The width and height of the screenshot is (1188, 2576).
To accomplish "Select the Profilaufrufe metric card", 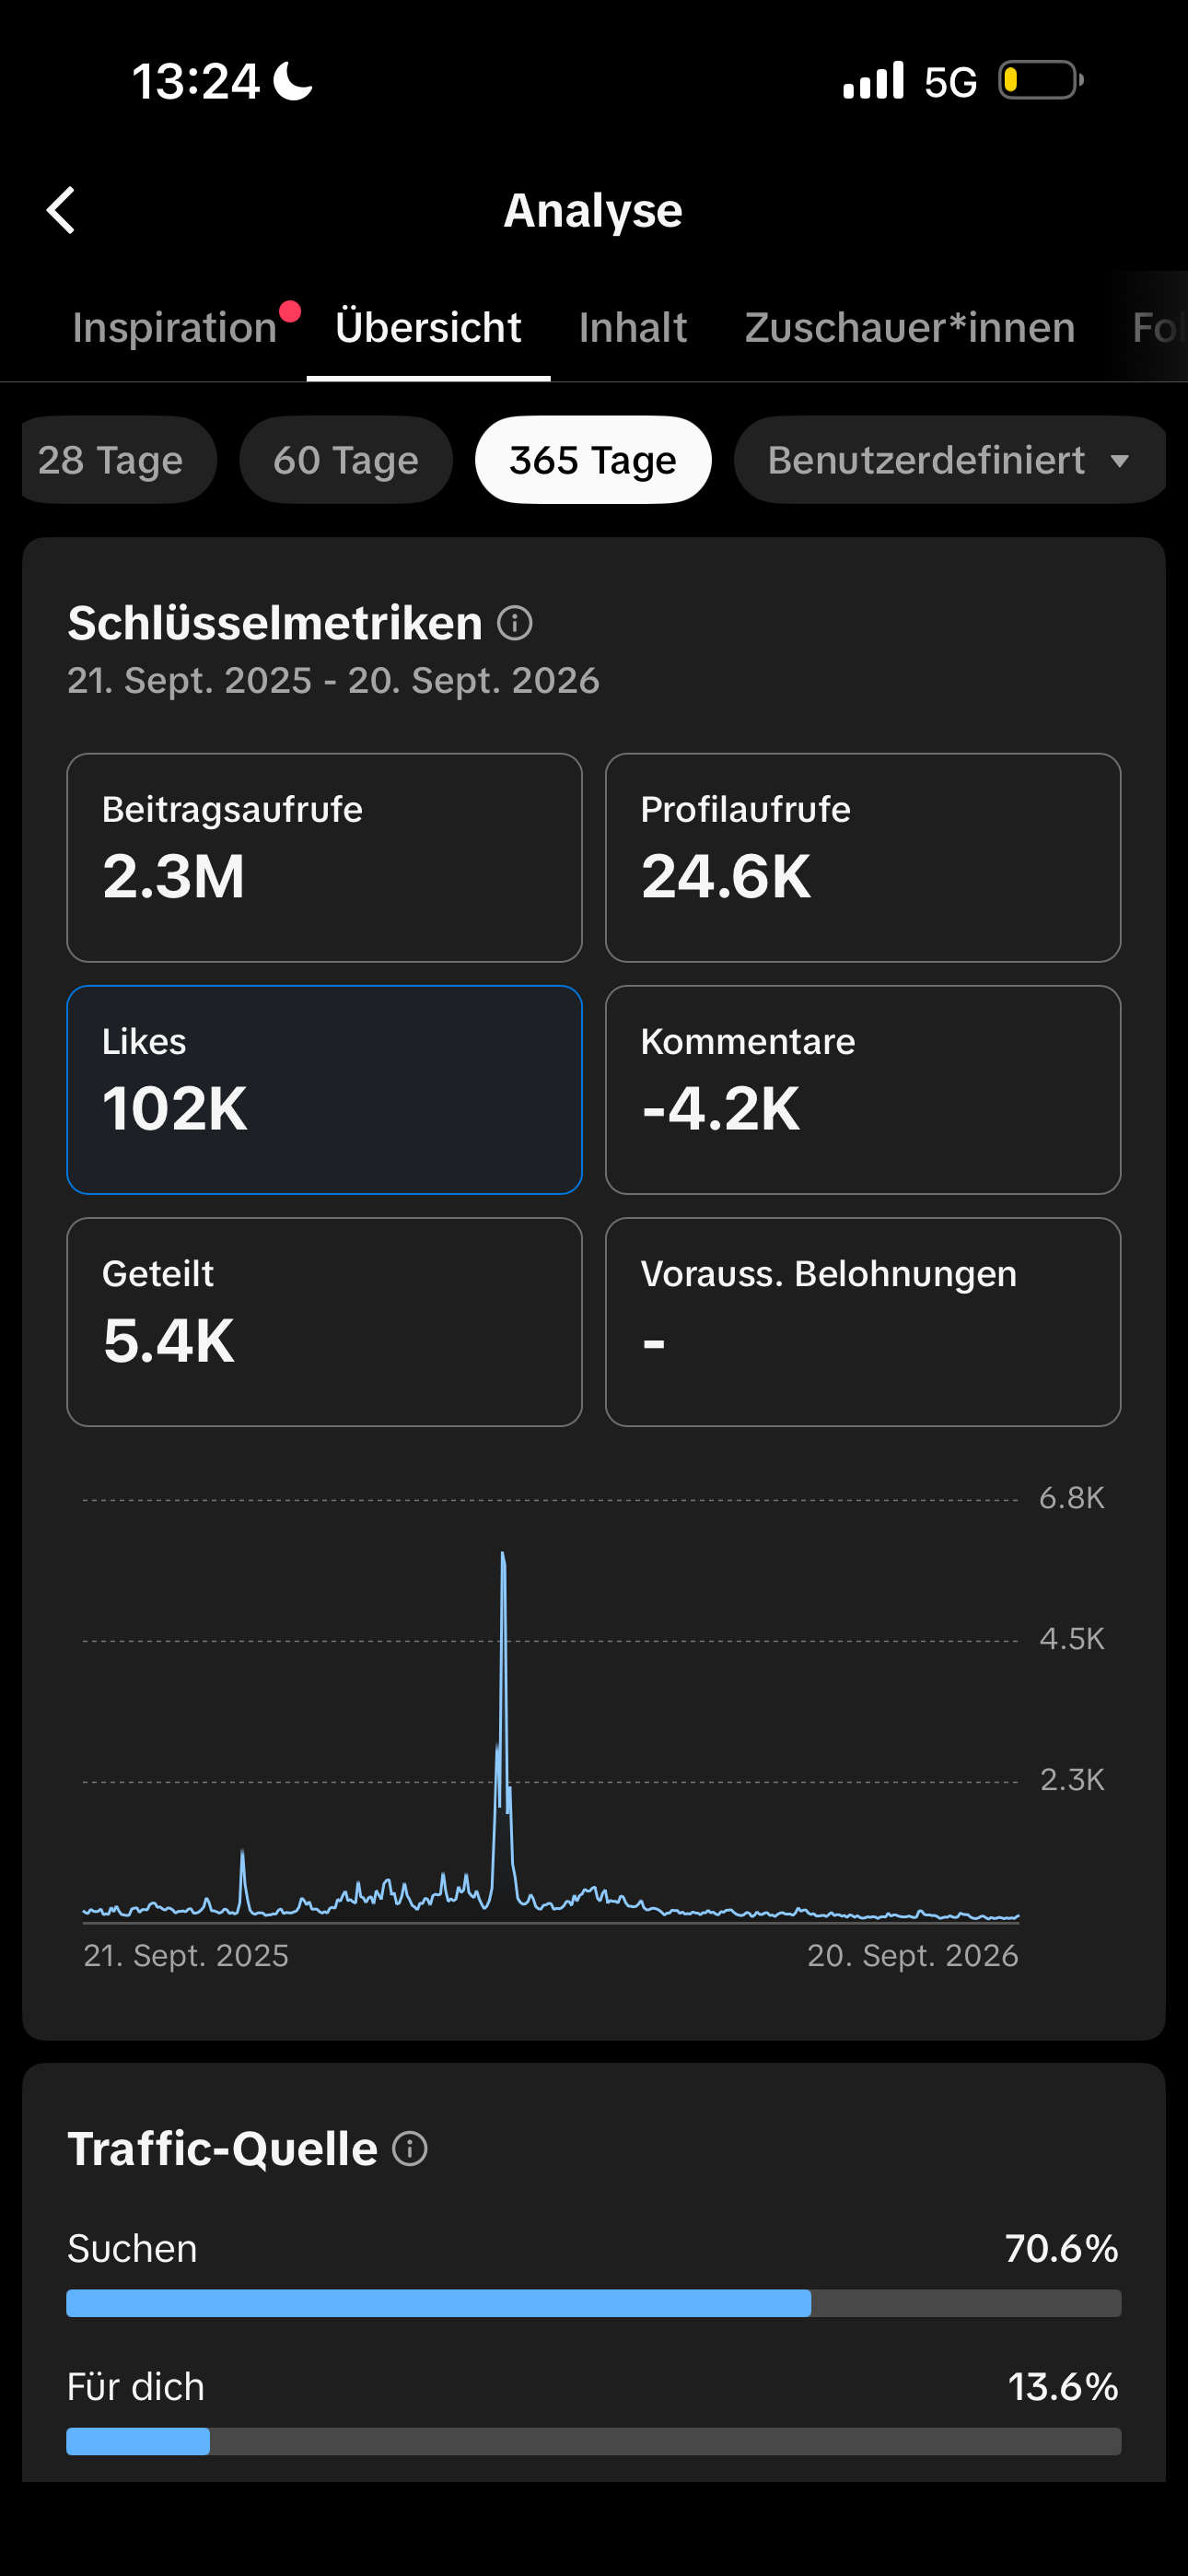I will (x=863, y=858).
